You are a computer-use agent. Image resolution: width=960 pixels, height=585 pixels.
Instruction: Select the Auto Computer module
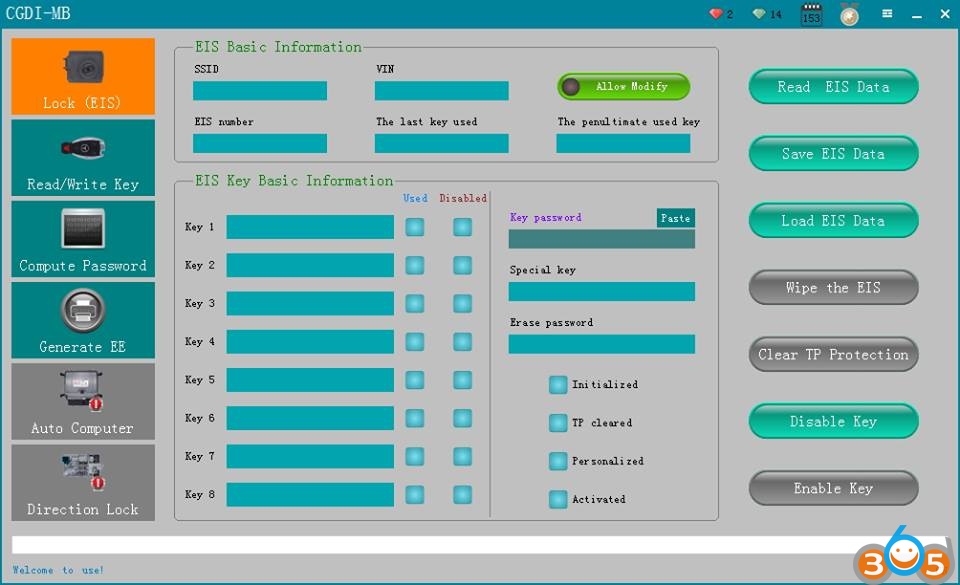(83, 401)
